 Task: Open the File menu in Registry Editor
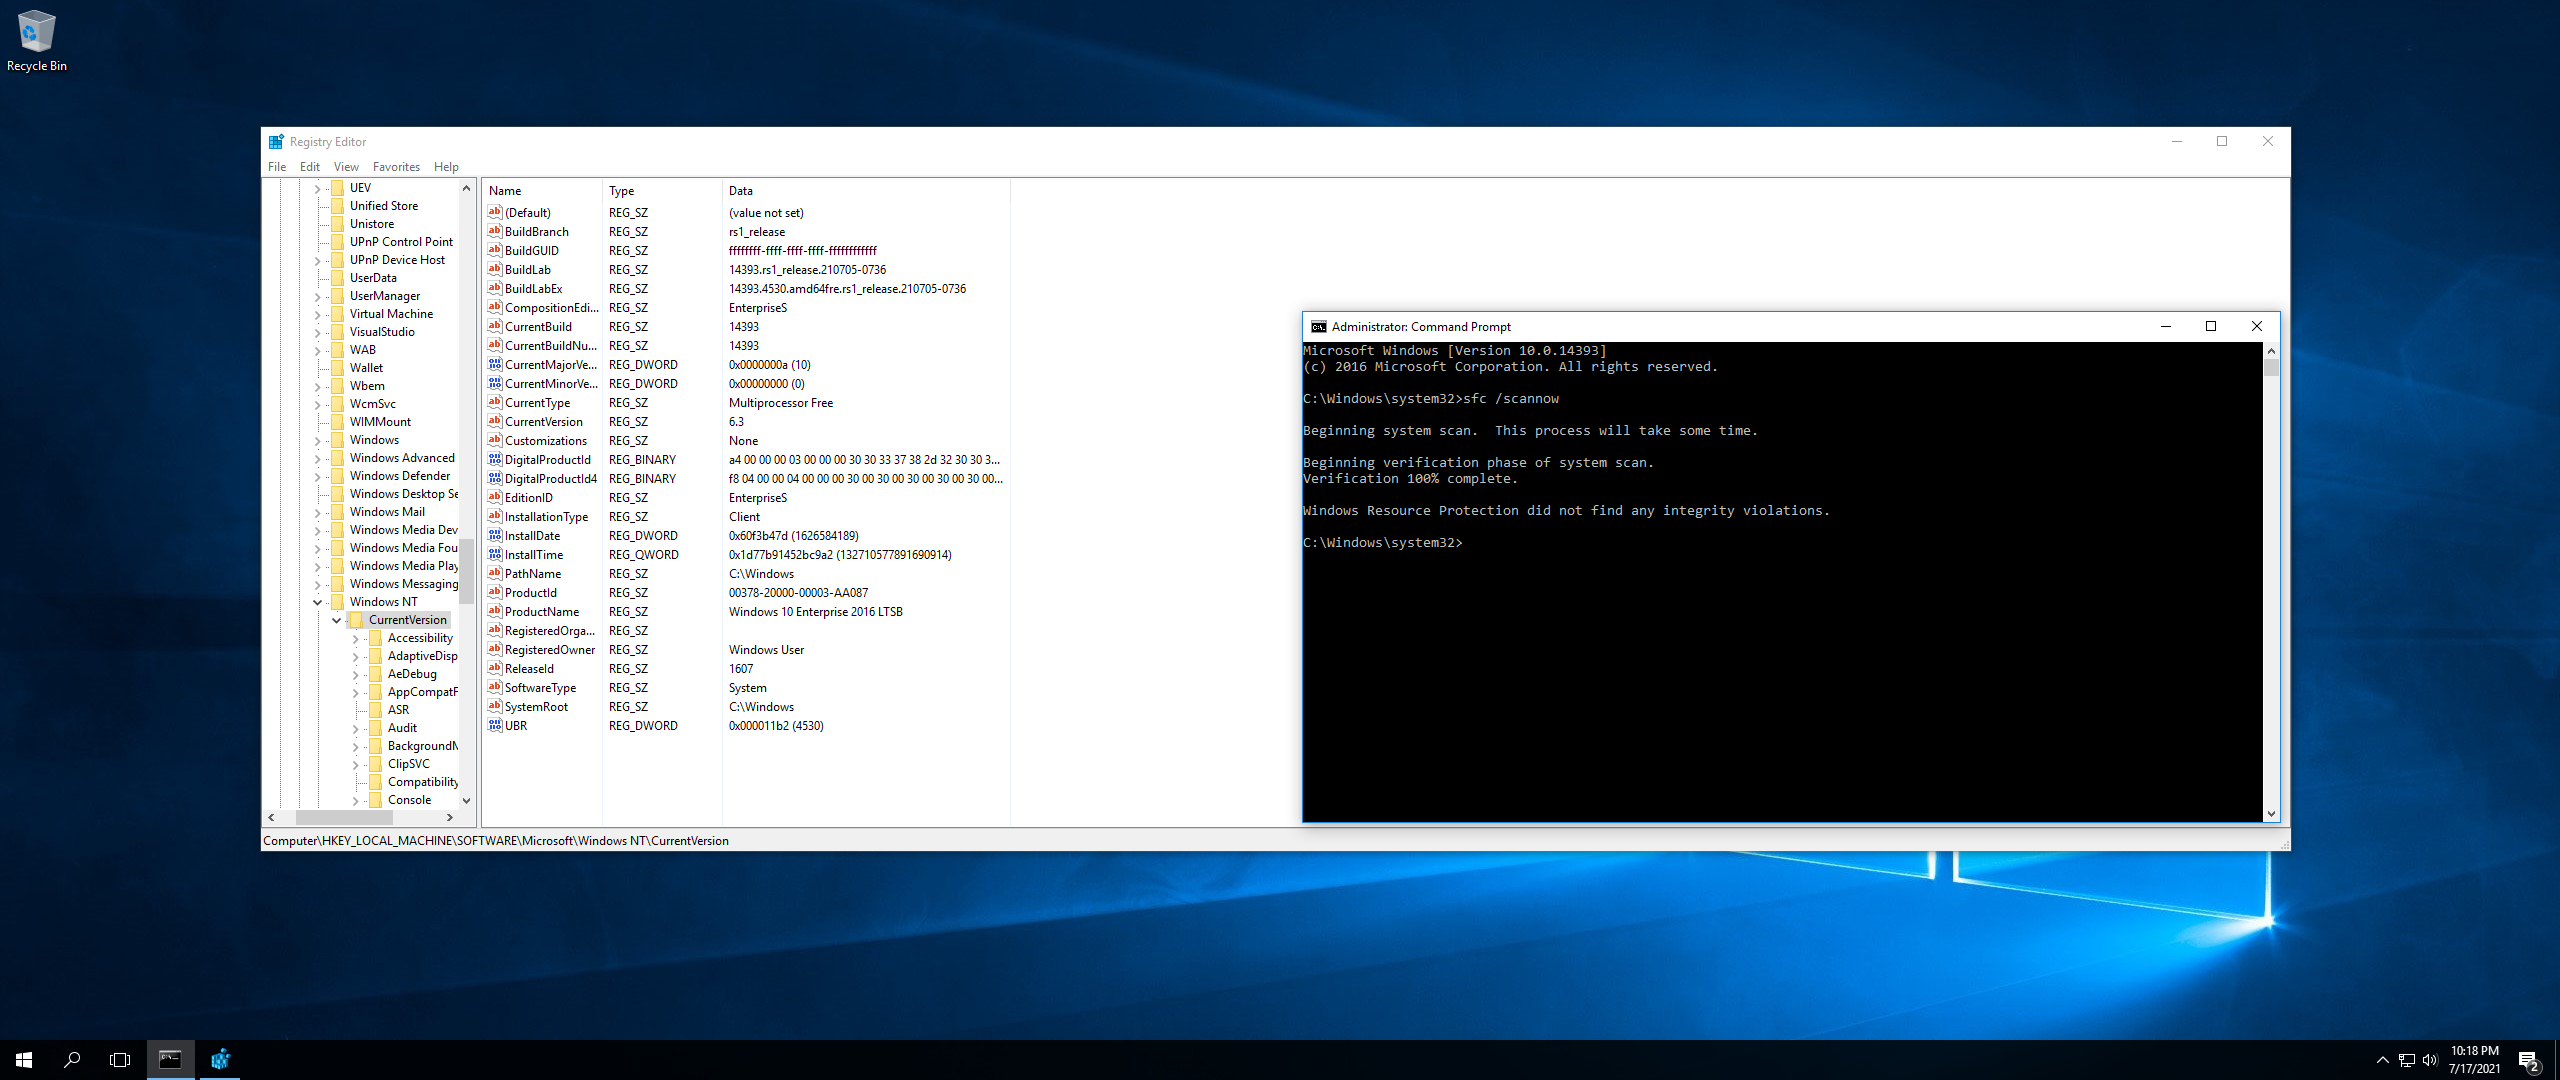[x=277, y=167]
